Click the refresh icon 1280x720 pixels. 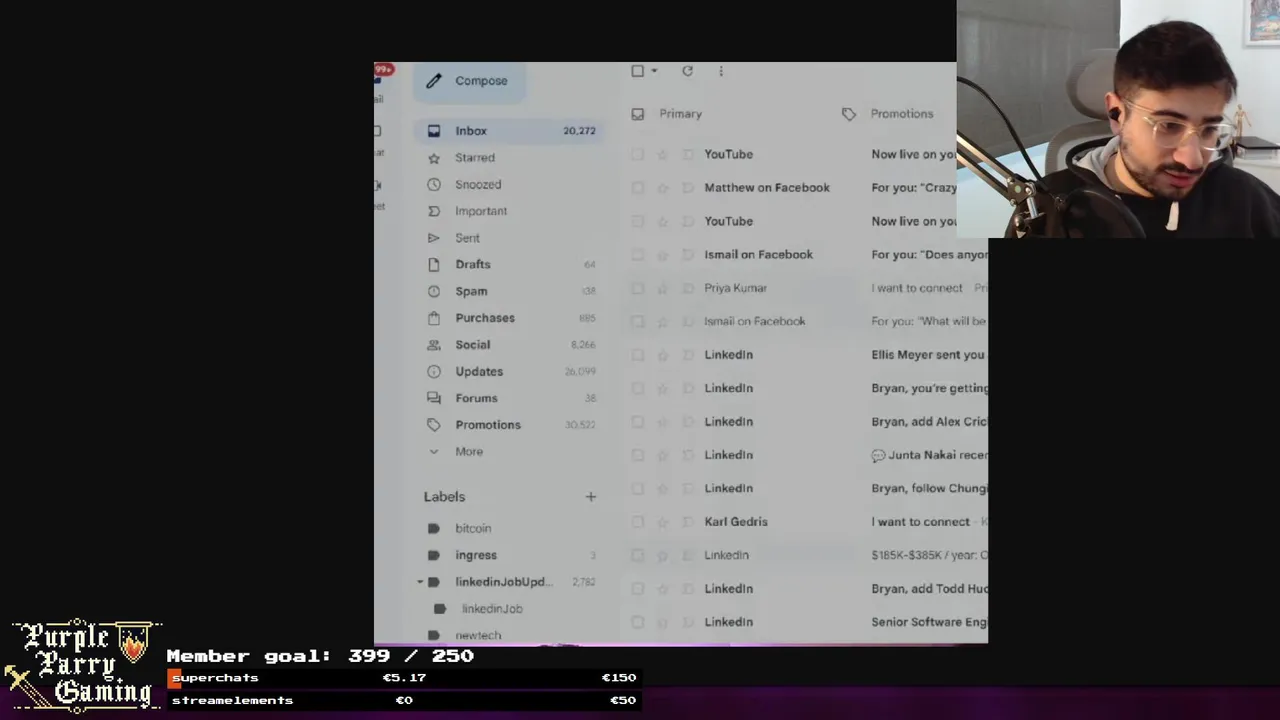click(687, 71)
